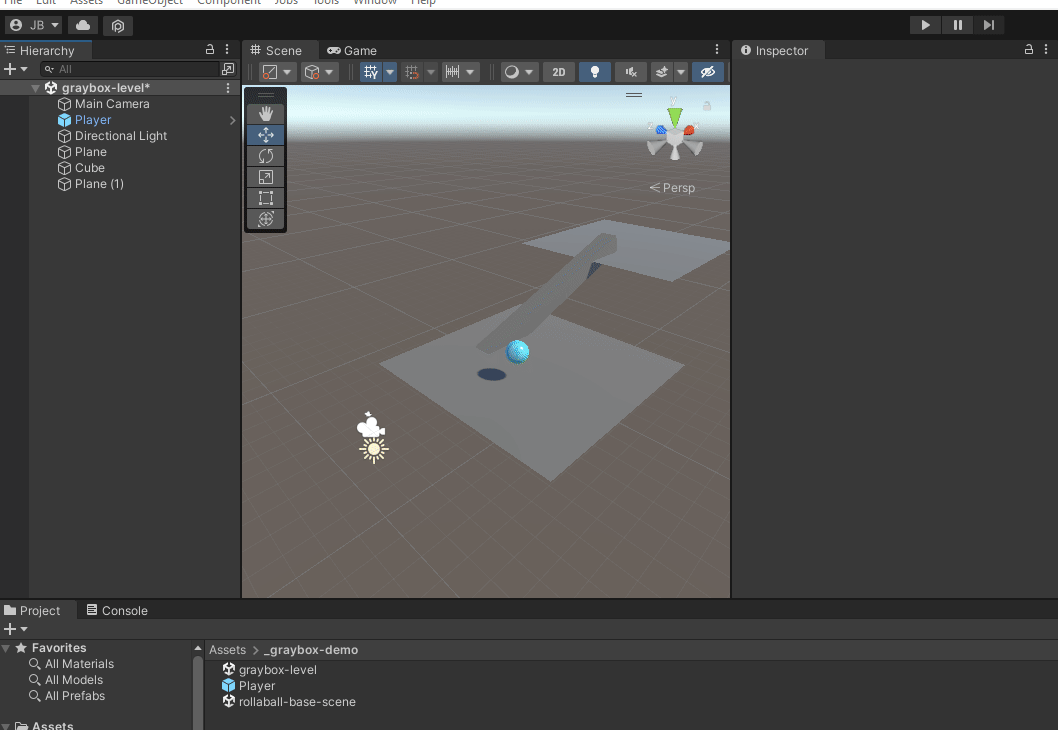Open the Hierarchy panel options menu

click(227, 49)
